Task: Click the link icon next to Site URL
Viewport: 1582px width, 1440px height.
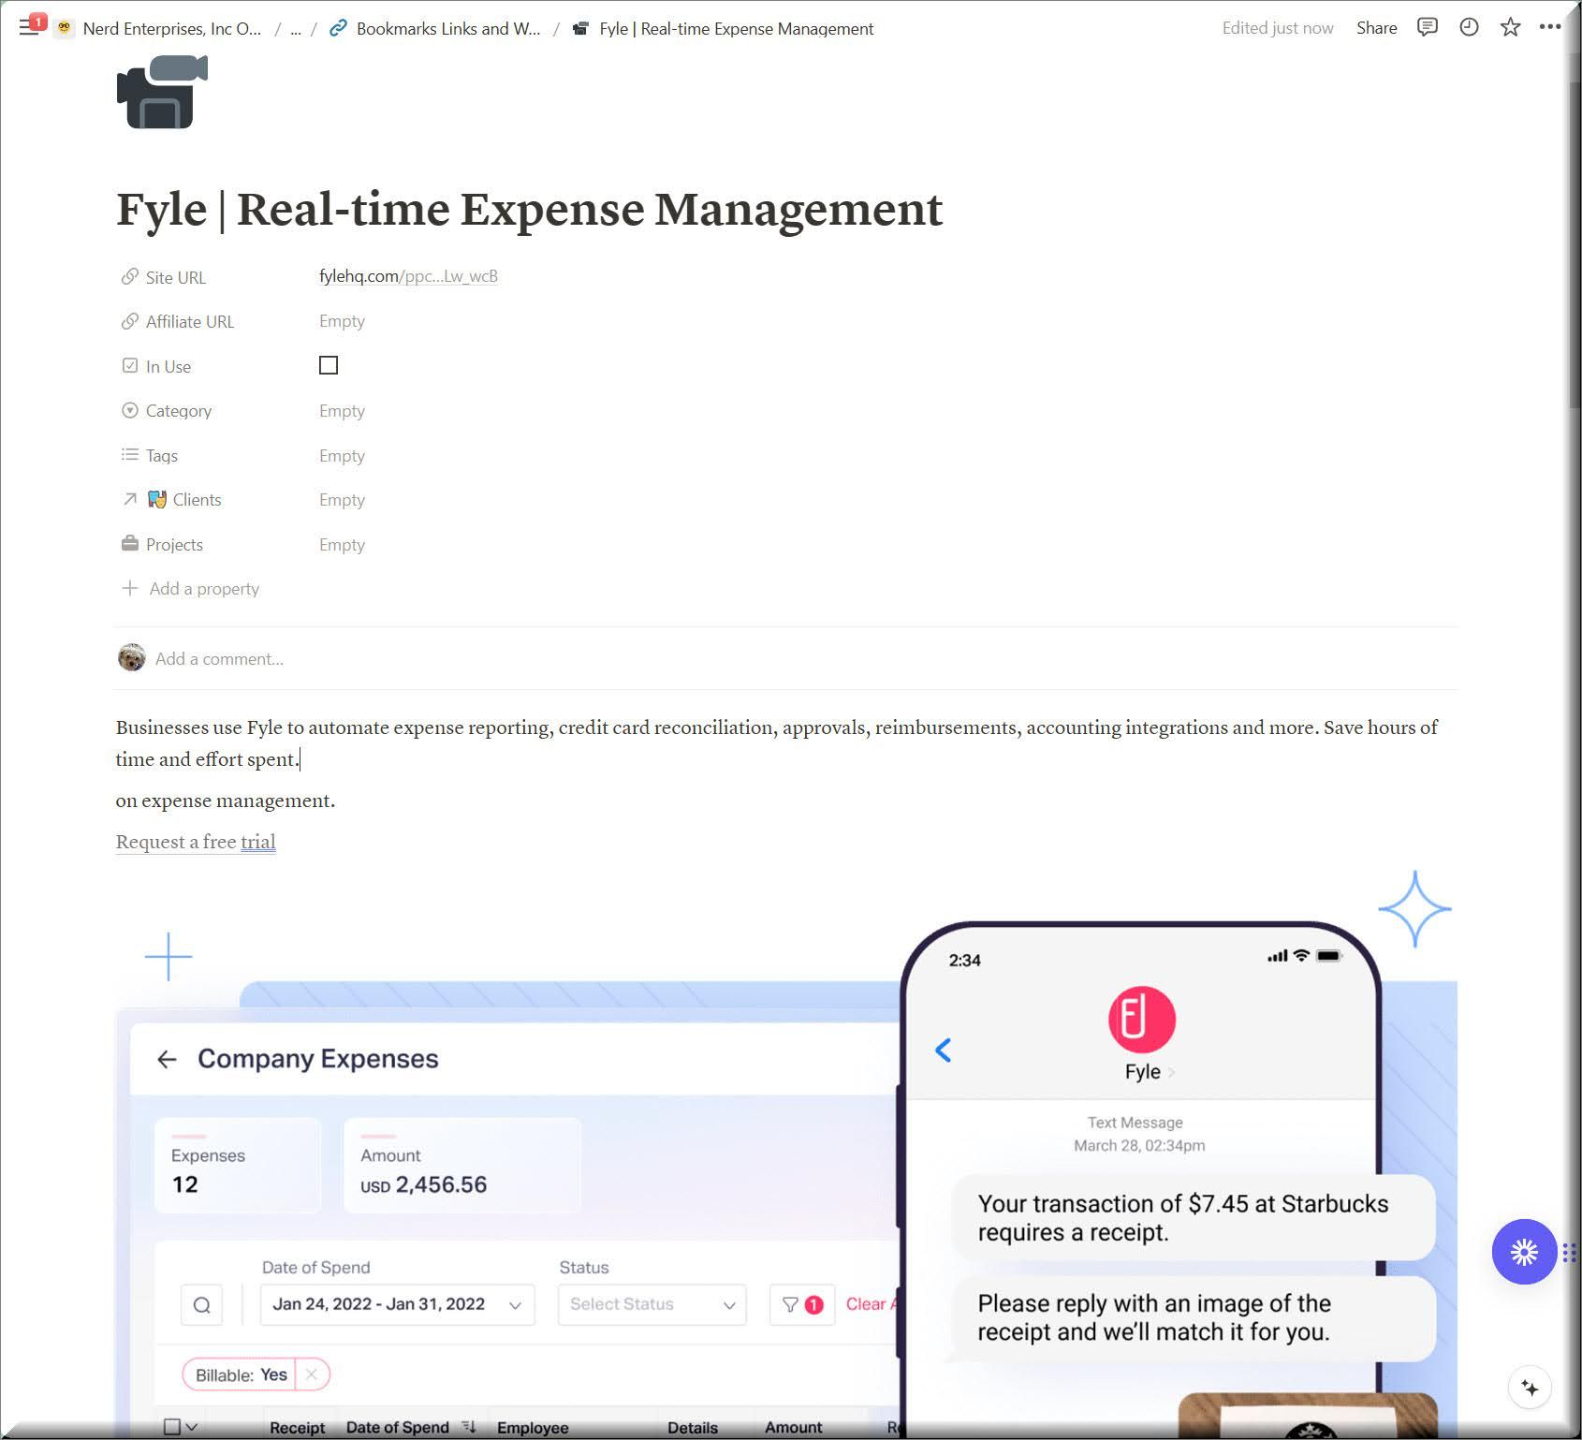Action: (130, 277)
